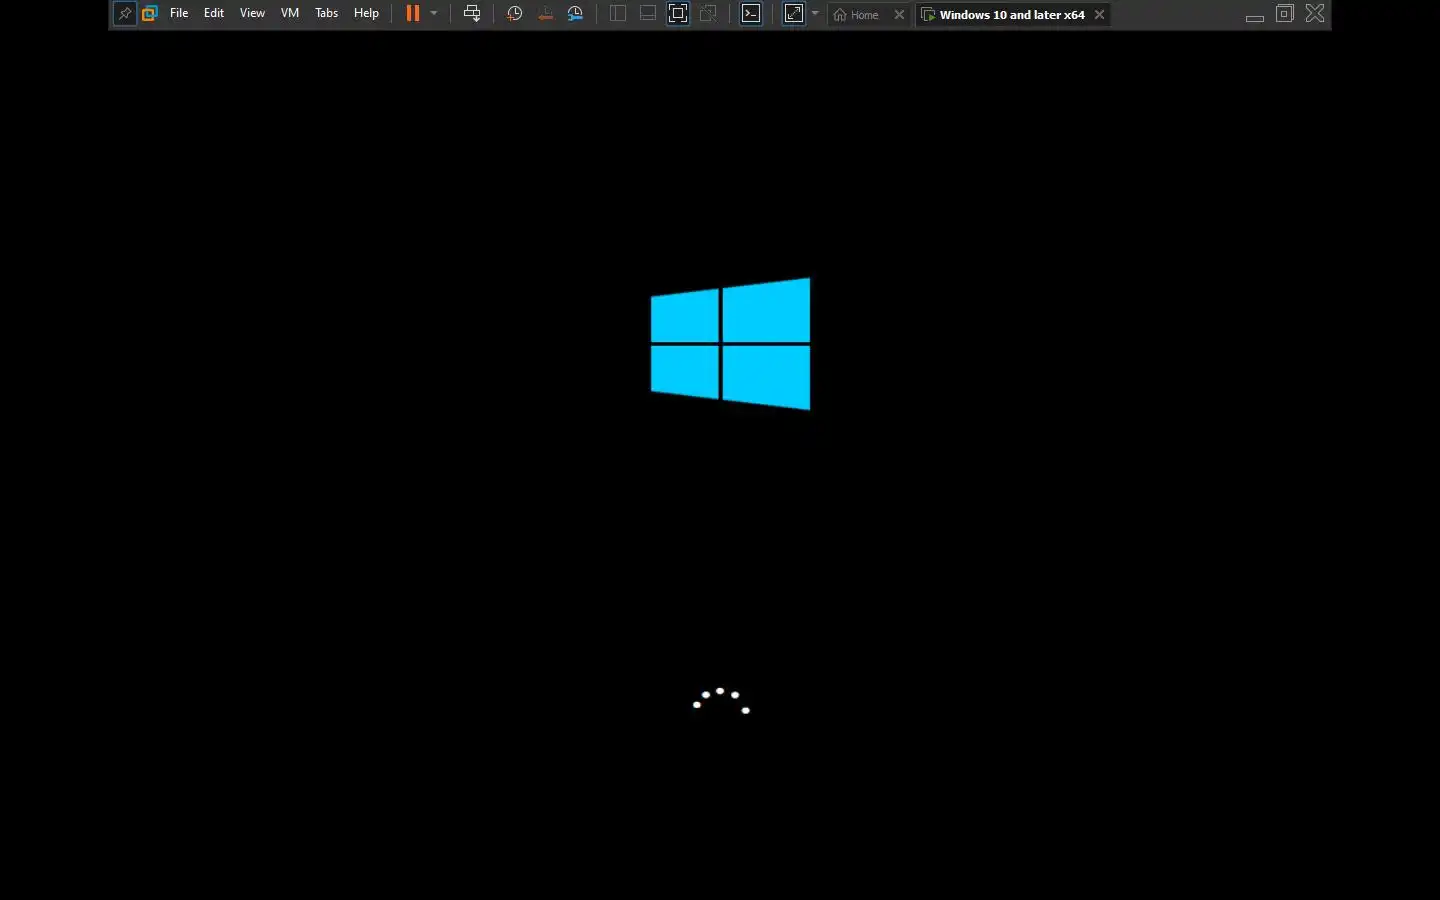Open the File menu

pyautogui.click(x=179, y=13)
